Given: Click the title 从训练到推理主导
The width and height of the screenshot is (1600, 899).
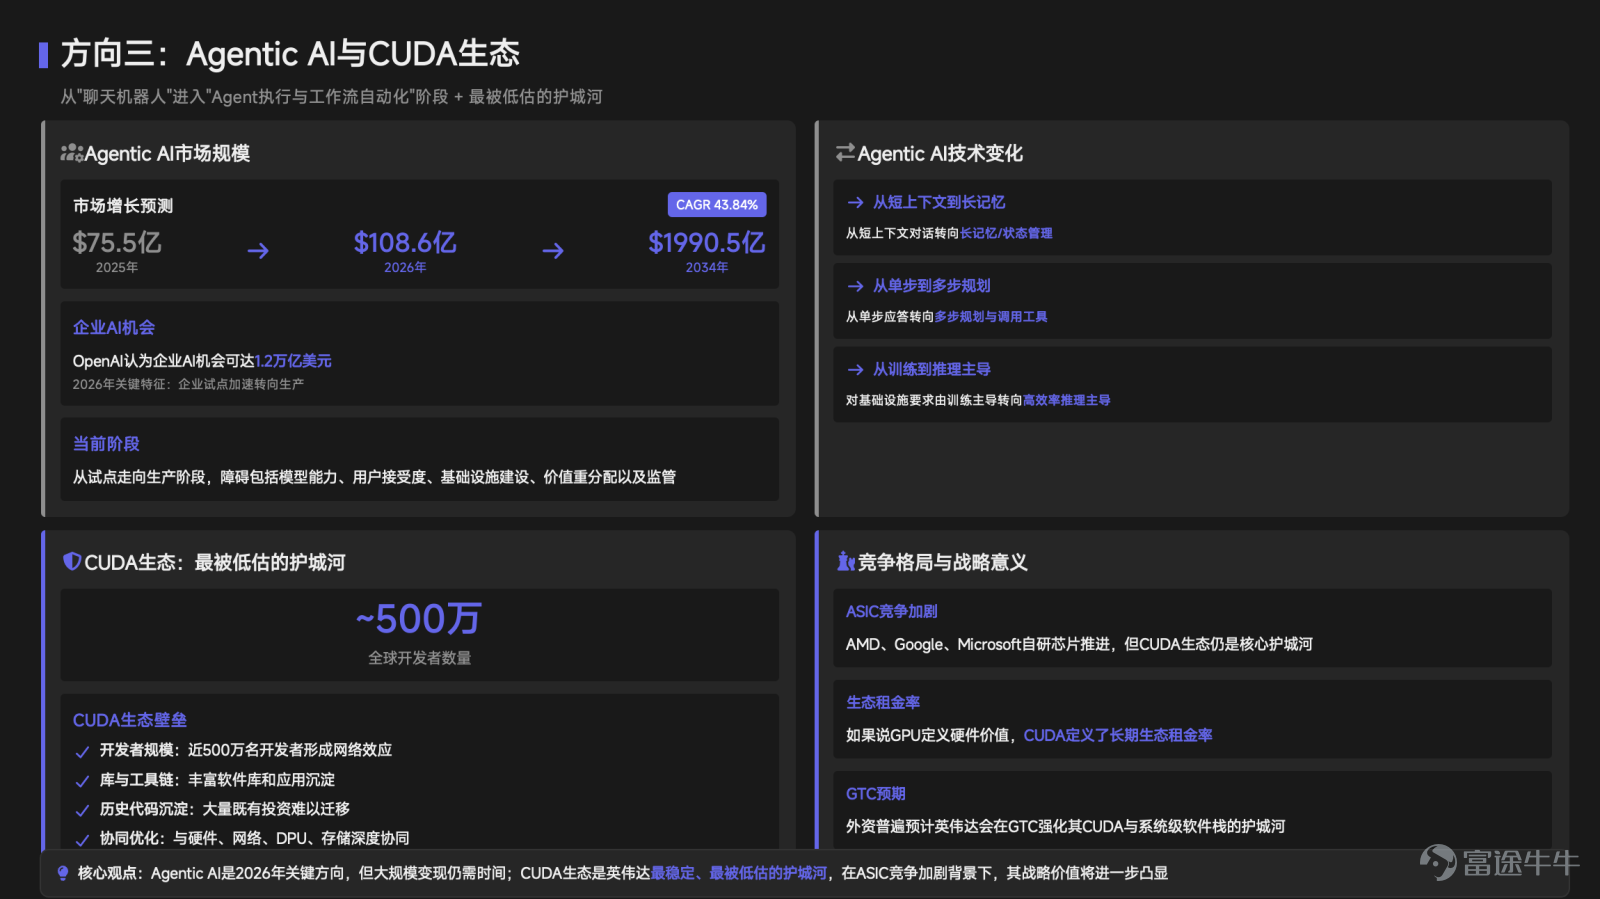Looking at the screenshot, I should coord(932,369).
